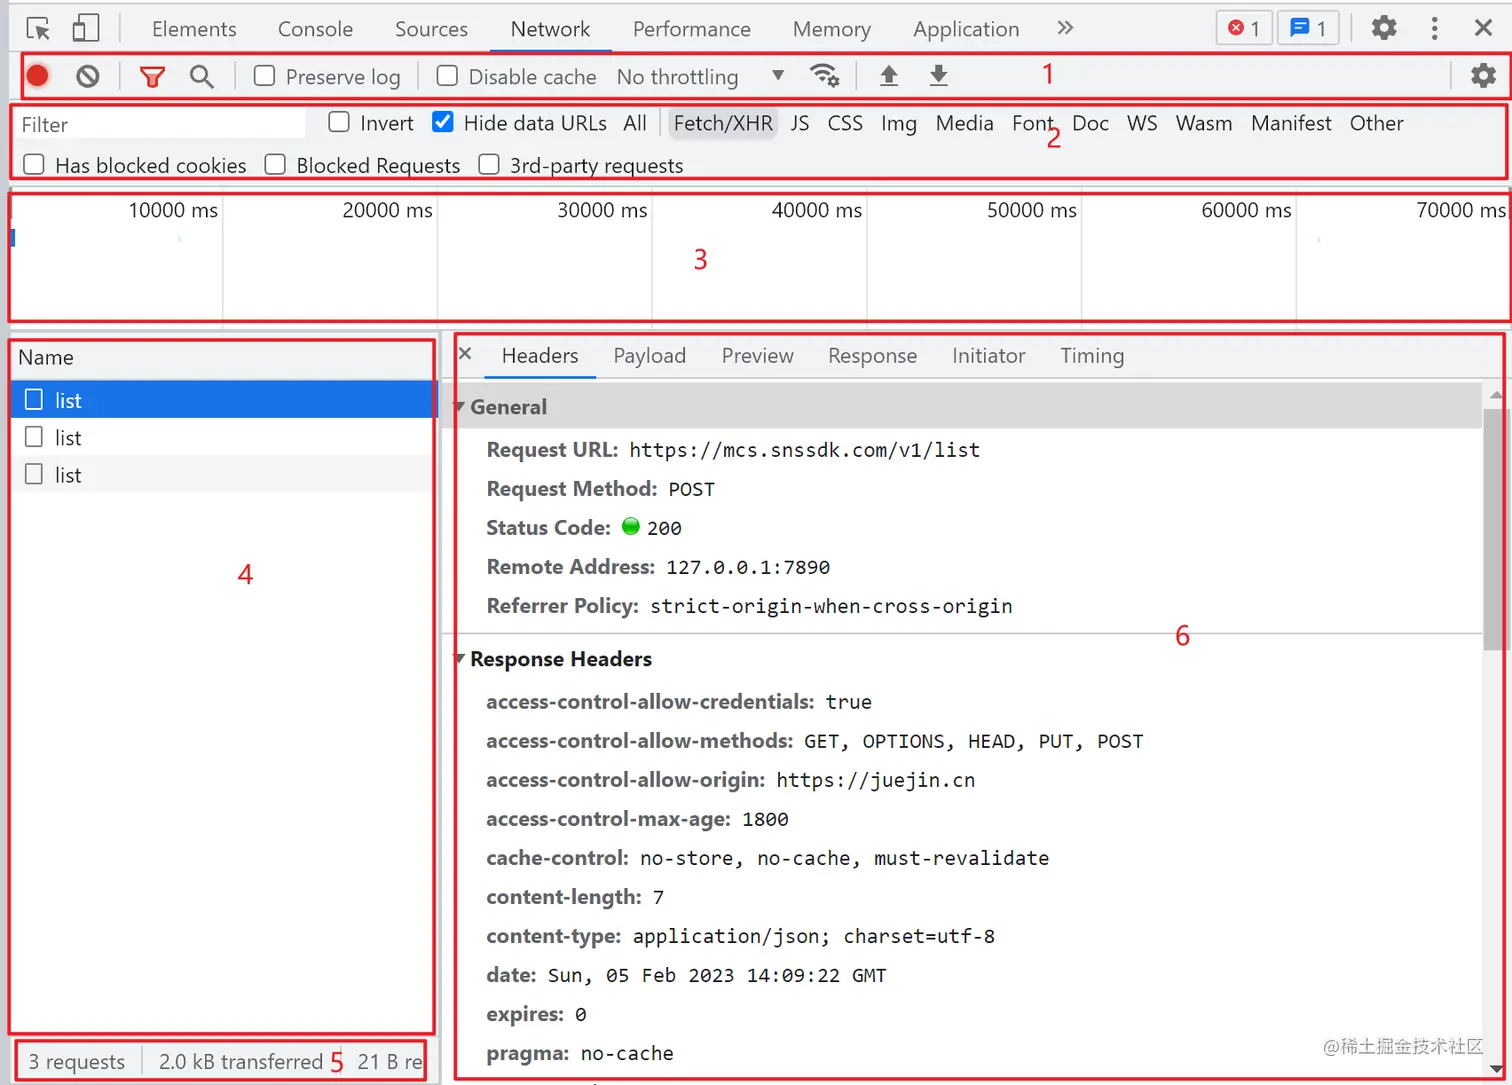The width and height of the screenshot is (1512, 1085).
Task: Tick Has blocked cookies checkbox
Action: 34,164
